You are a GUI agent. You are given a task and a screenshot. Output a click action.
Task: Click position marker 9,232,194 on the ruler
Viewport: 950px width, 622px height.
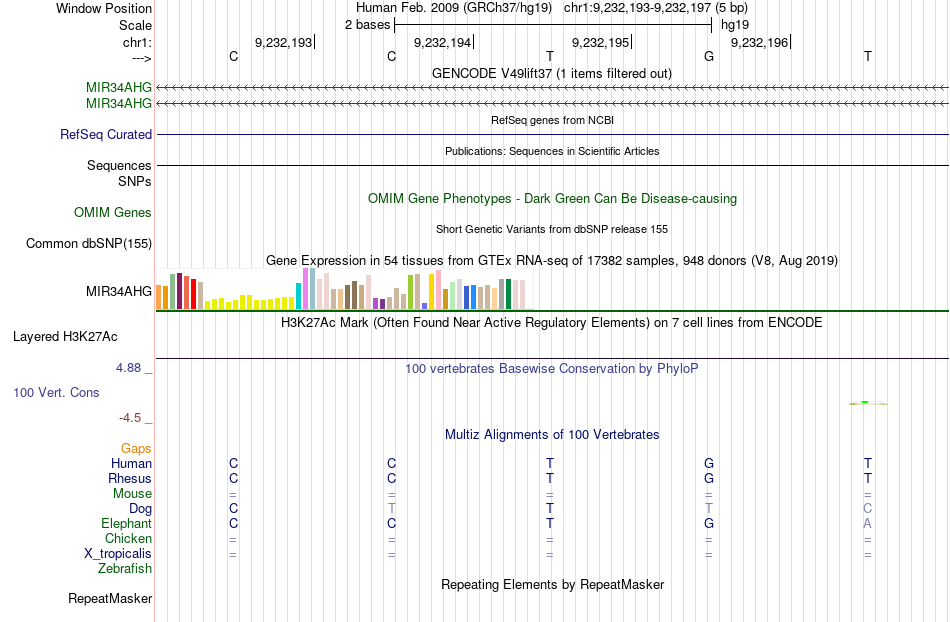point(442,42)
